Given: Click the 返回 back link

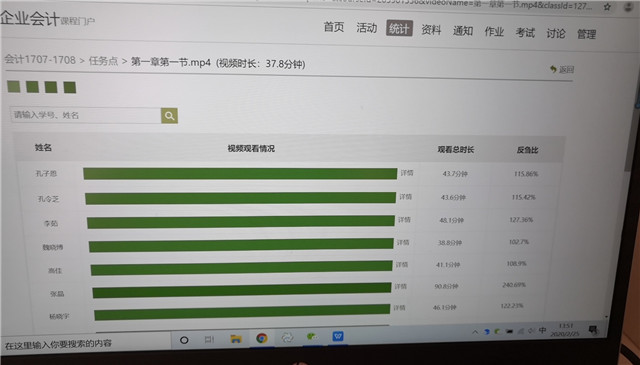Looking at the screenshot, I should pos(562,69).
